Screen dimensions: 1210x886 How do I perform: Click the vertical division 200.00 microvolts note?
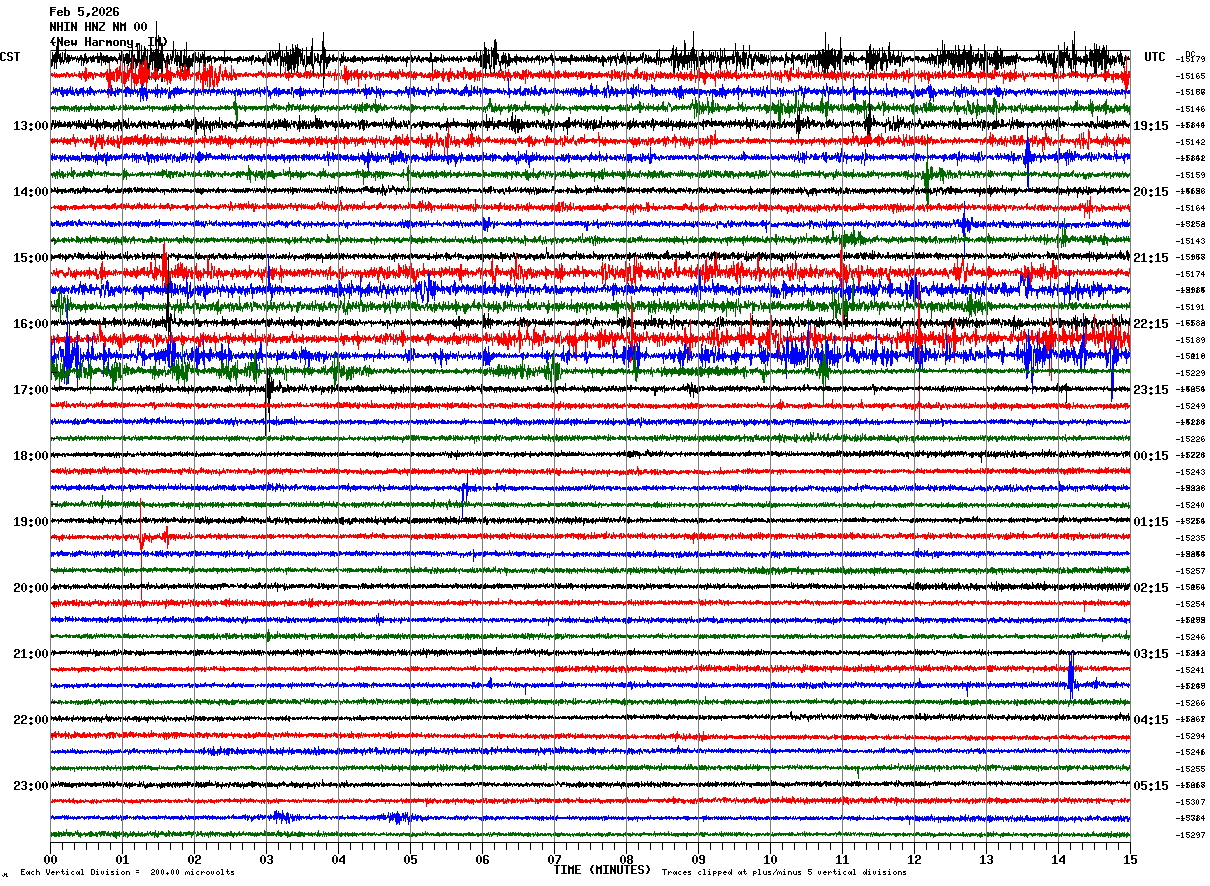[x=128, y=873]
